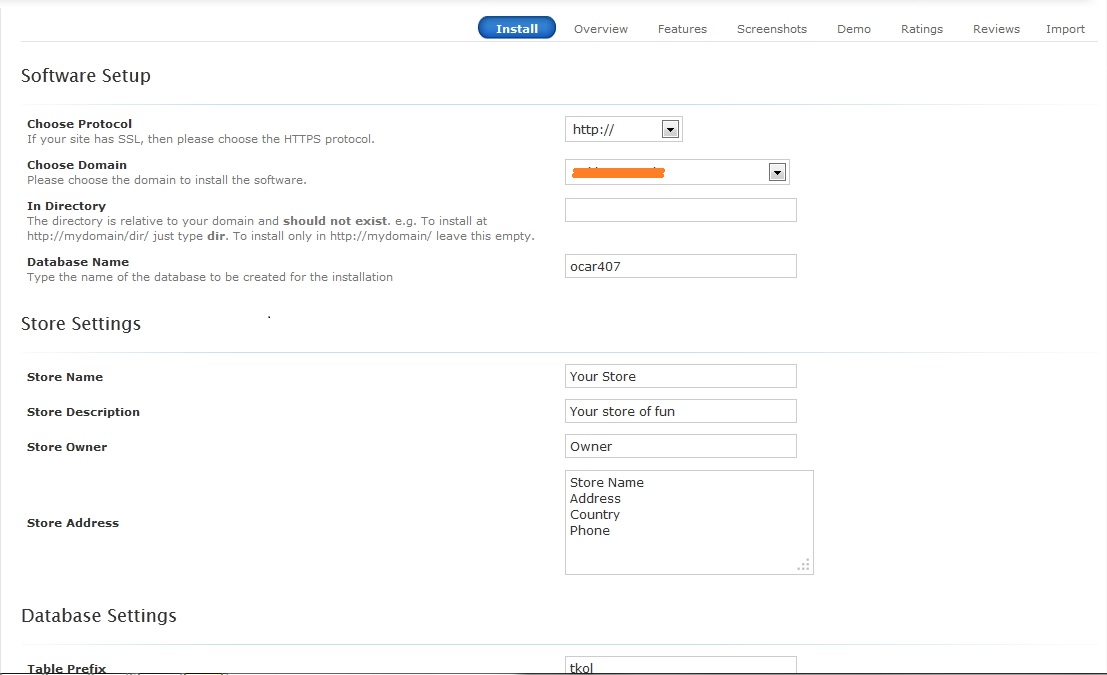Click the Store Address resize grip
1107x675 pixels.
pos(804,565)
